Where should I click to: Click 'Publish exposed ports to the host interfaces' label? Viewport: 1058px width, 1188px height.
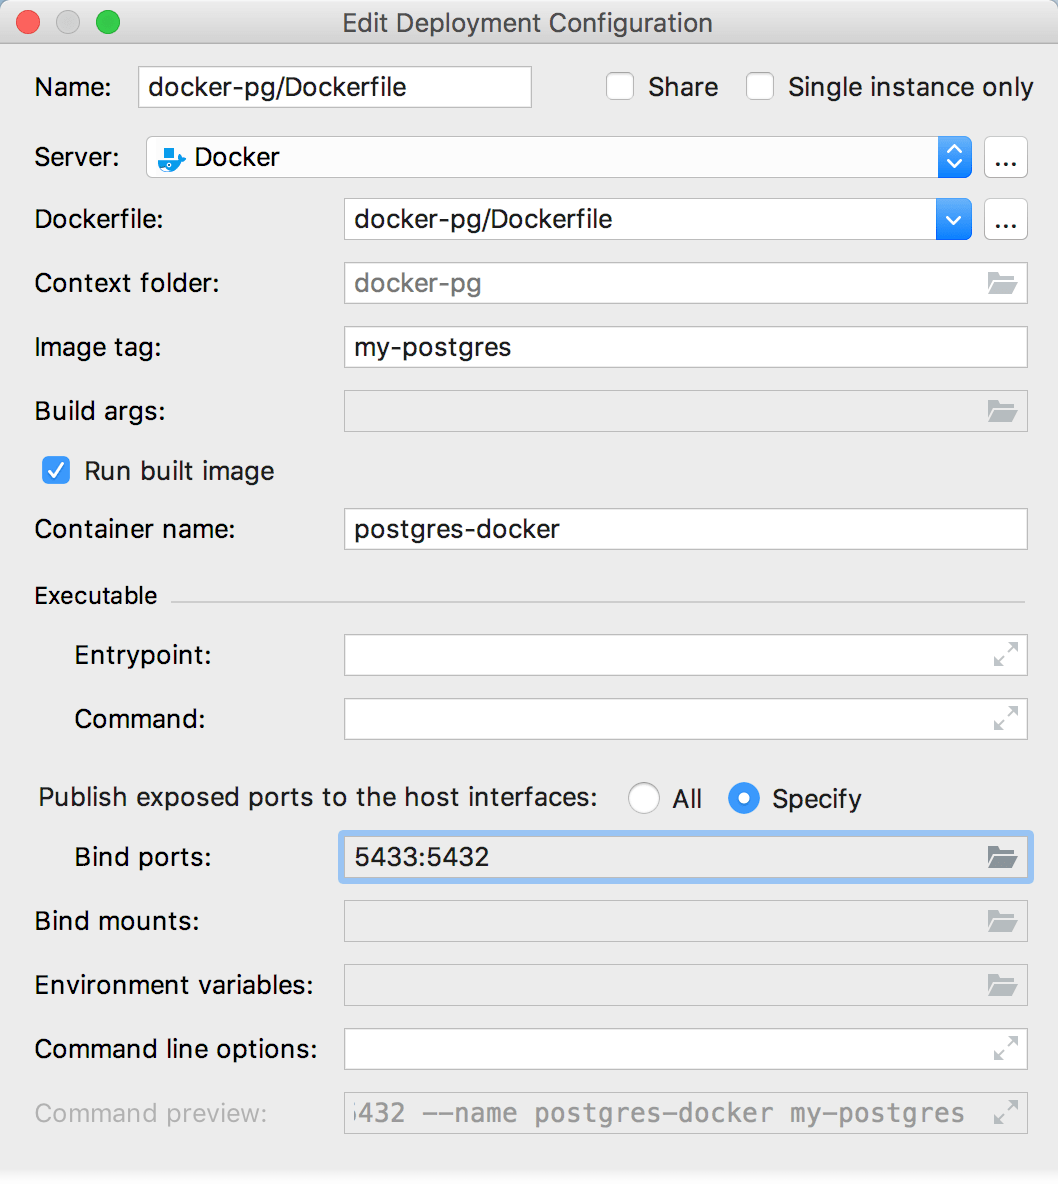(318, 797)
